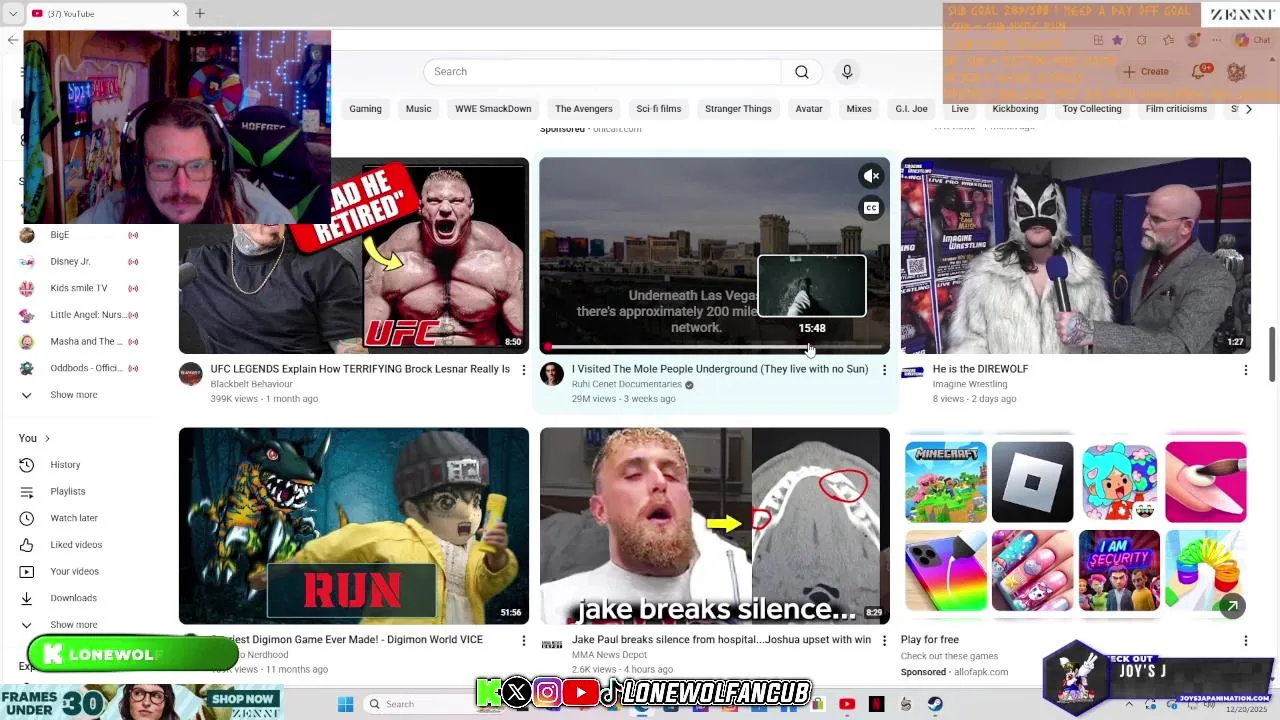The width and height of the screenshot is (1280, 720).
Task: Open options menu for Mole People video
Action: click(x=884, y=370)
